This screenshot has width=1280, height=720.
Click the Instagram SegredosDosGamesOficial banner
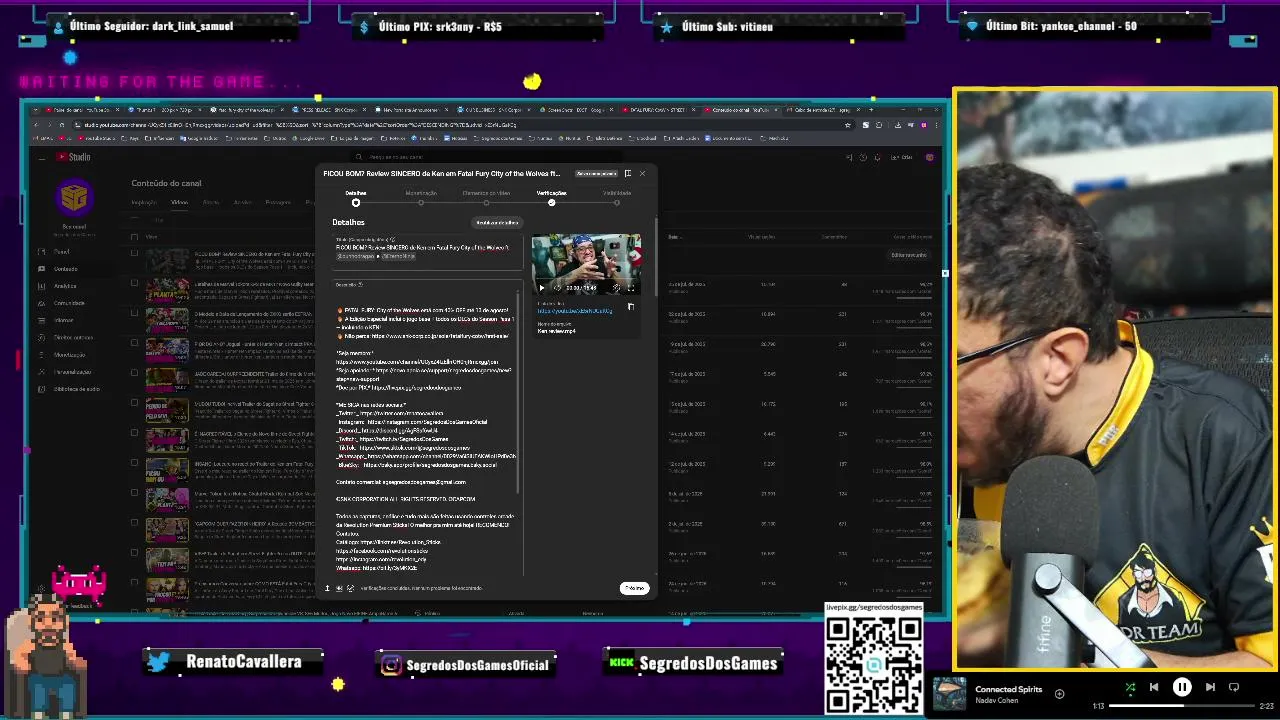466,664
